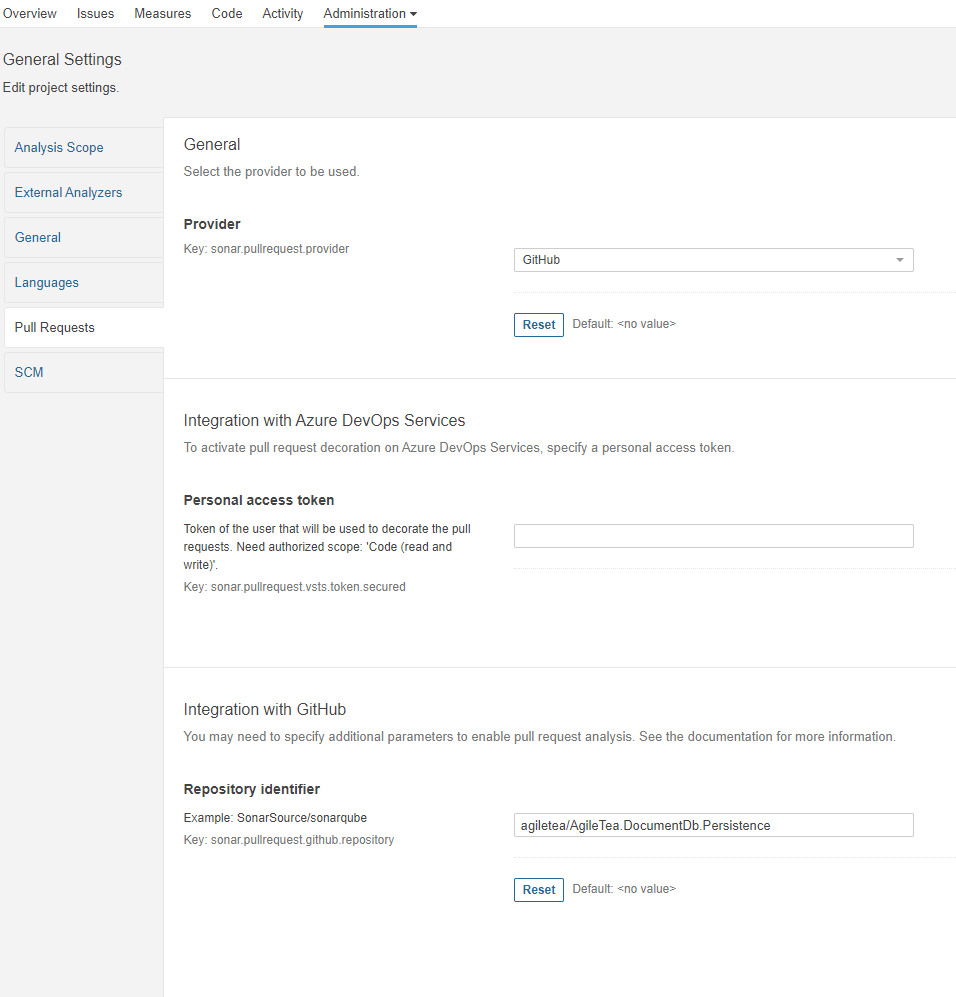Select Pull Requests settings category
The image size is (956, 997).
click(84, 327)
